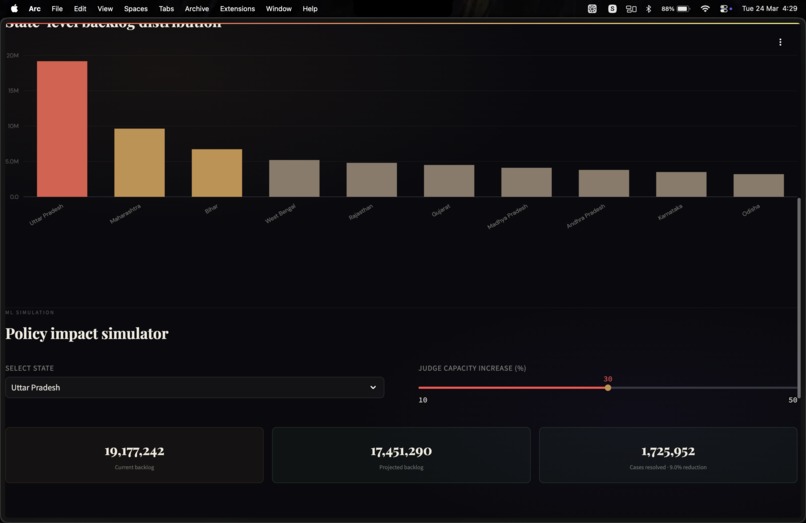This screenshot has height=523, width=806.
Task: Click the Maharashtra bar in chart
Action: point(139,163)
